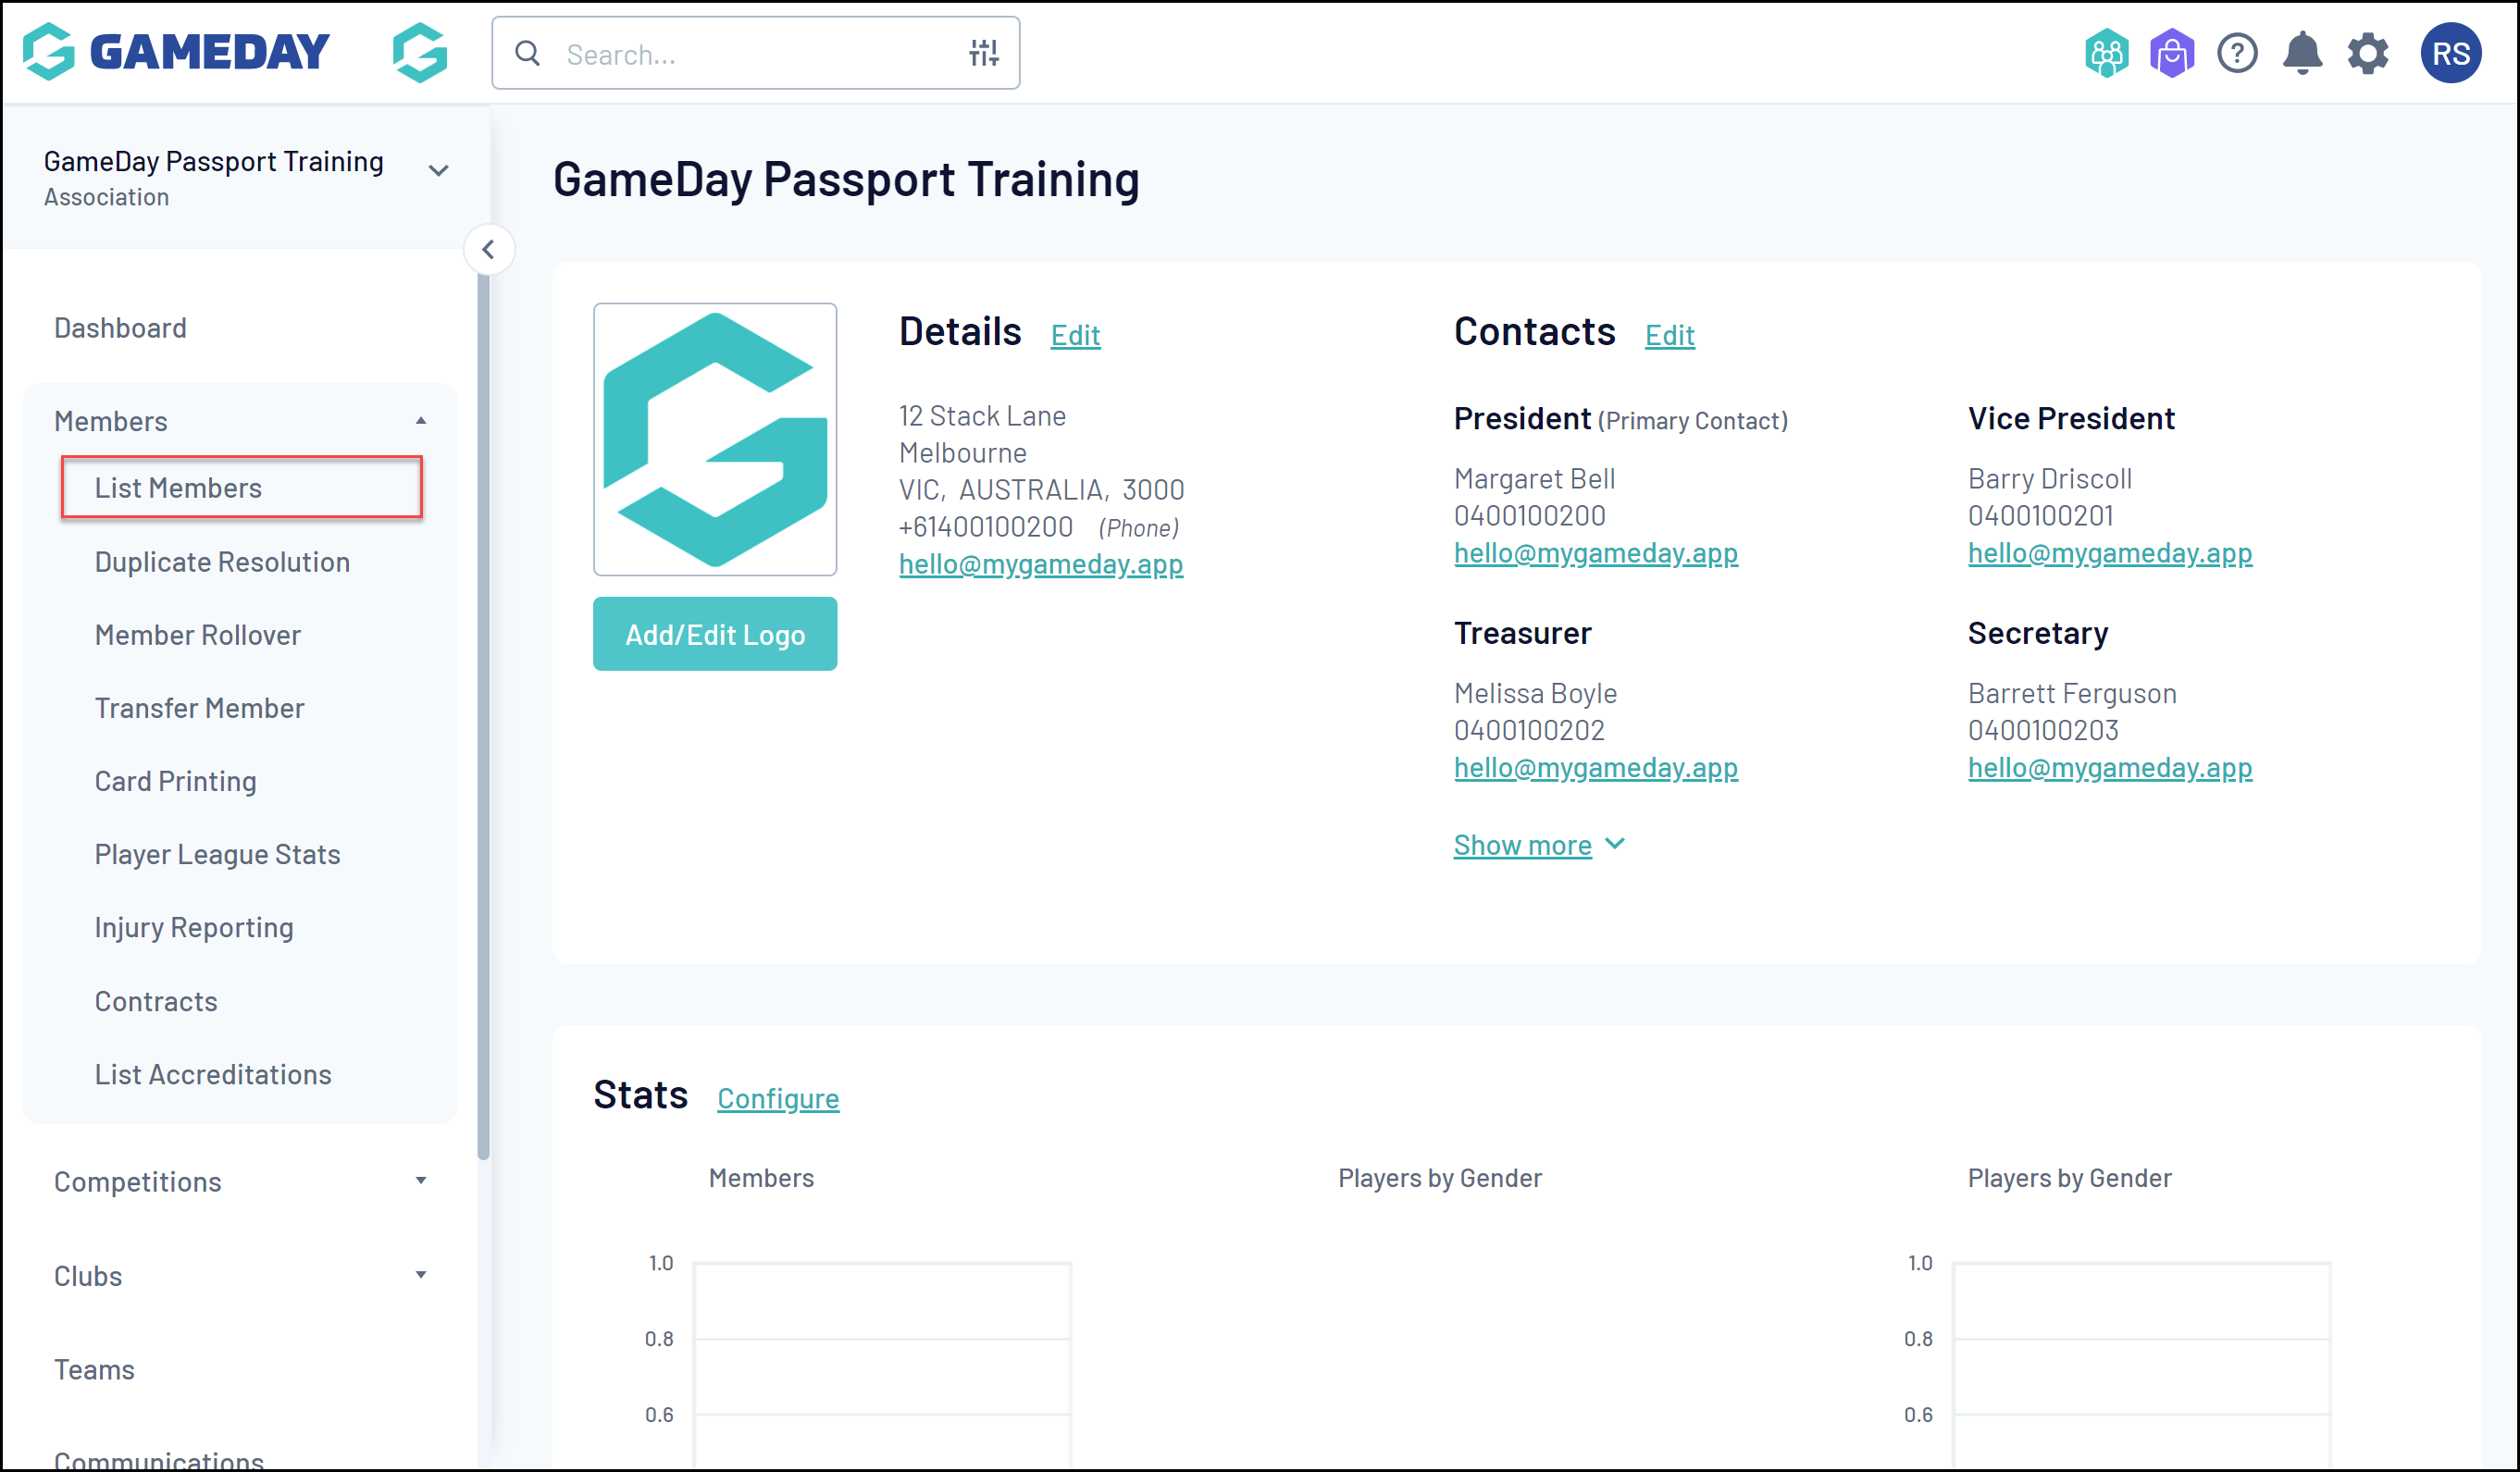
Task: Go to Duplicate Resolution
Action: 222,562
